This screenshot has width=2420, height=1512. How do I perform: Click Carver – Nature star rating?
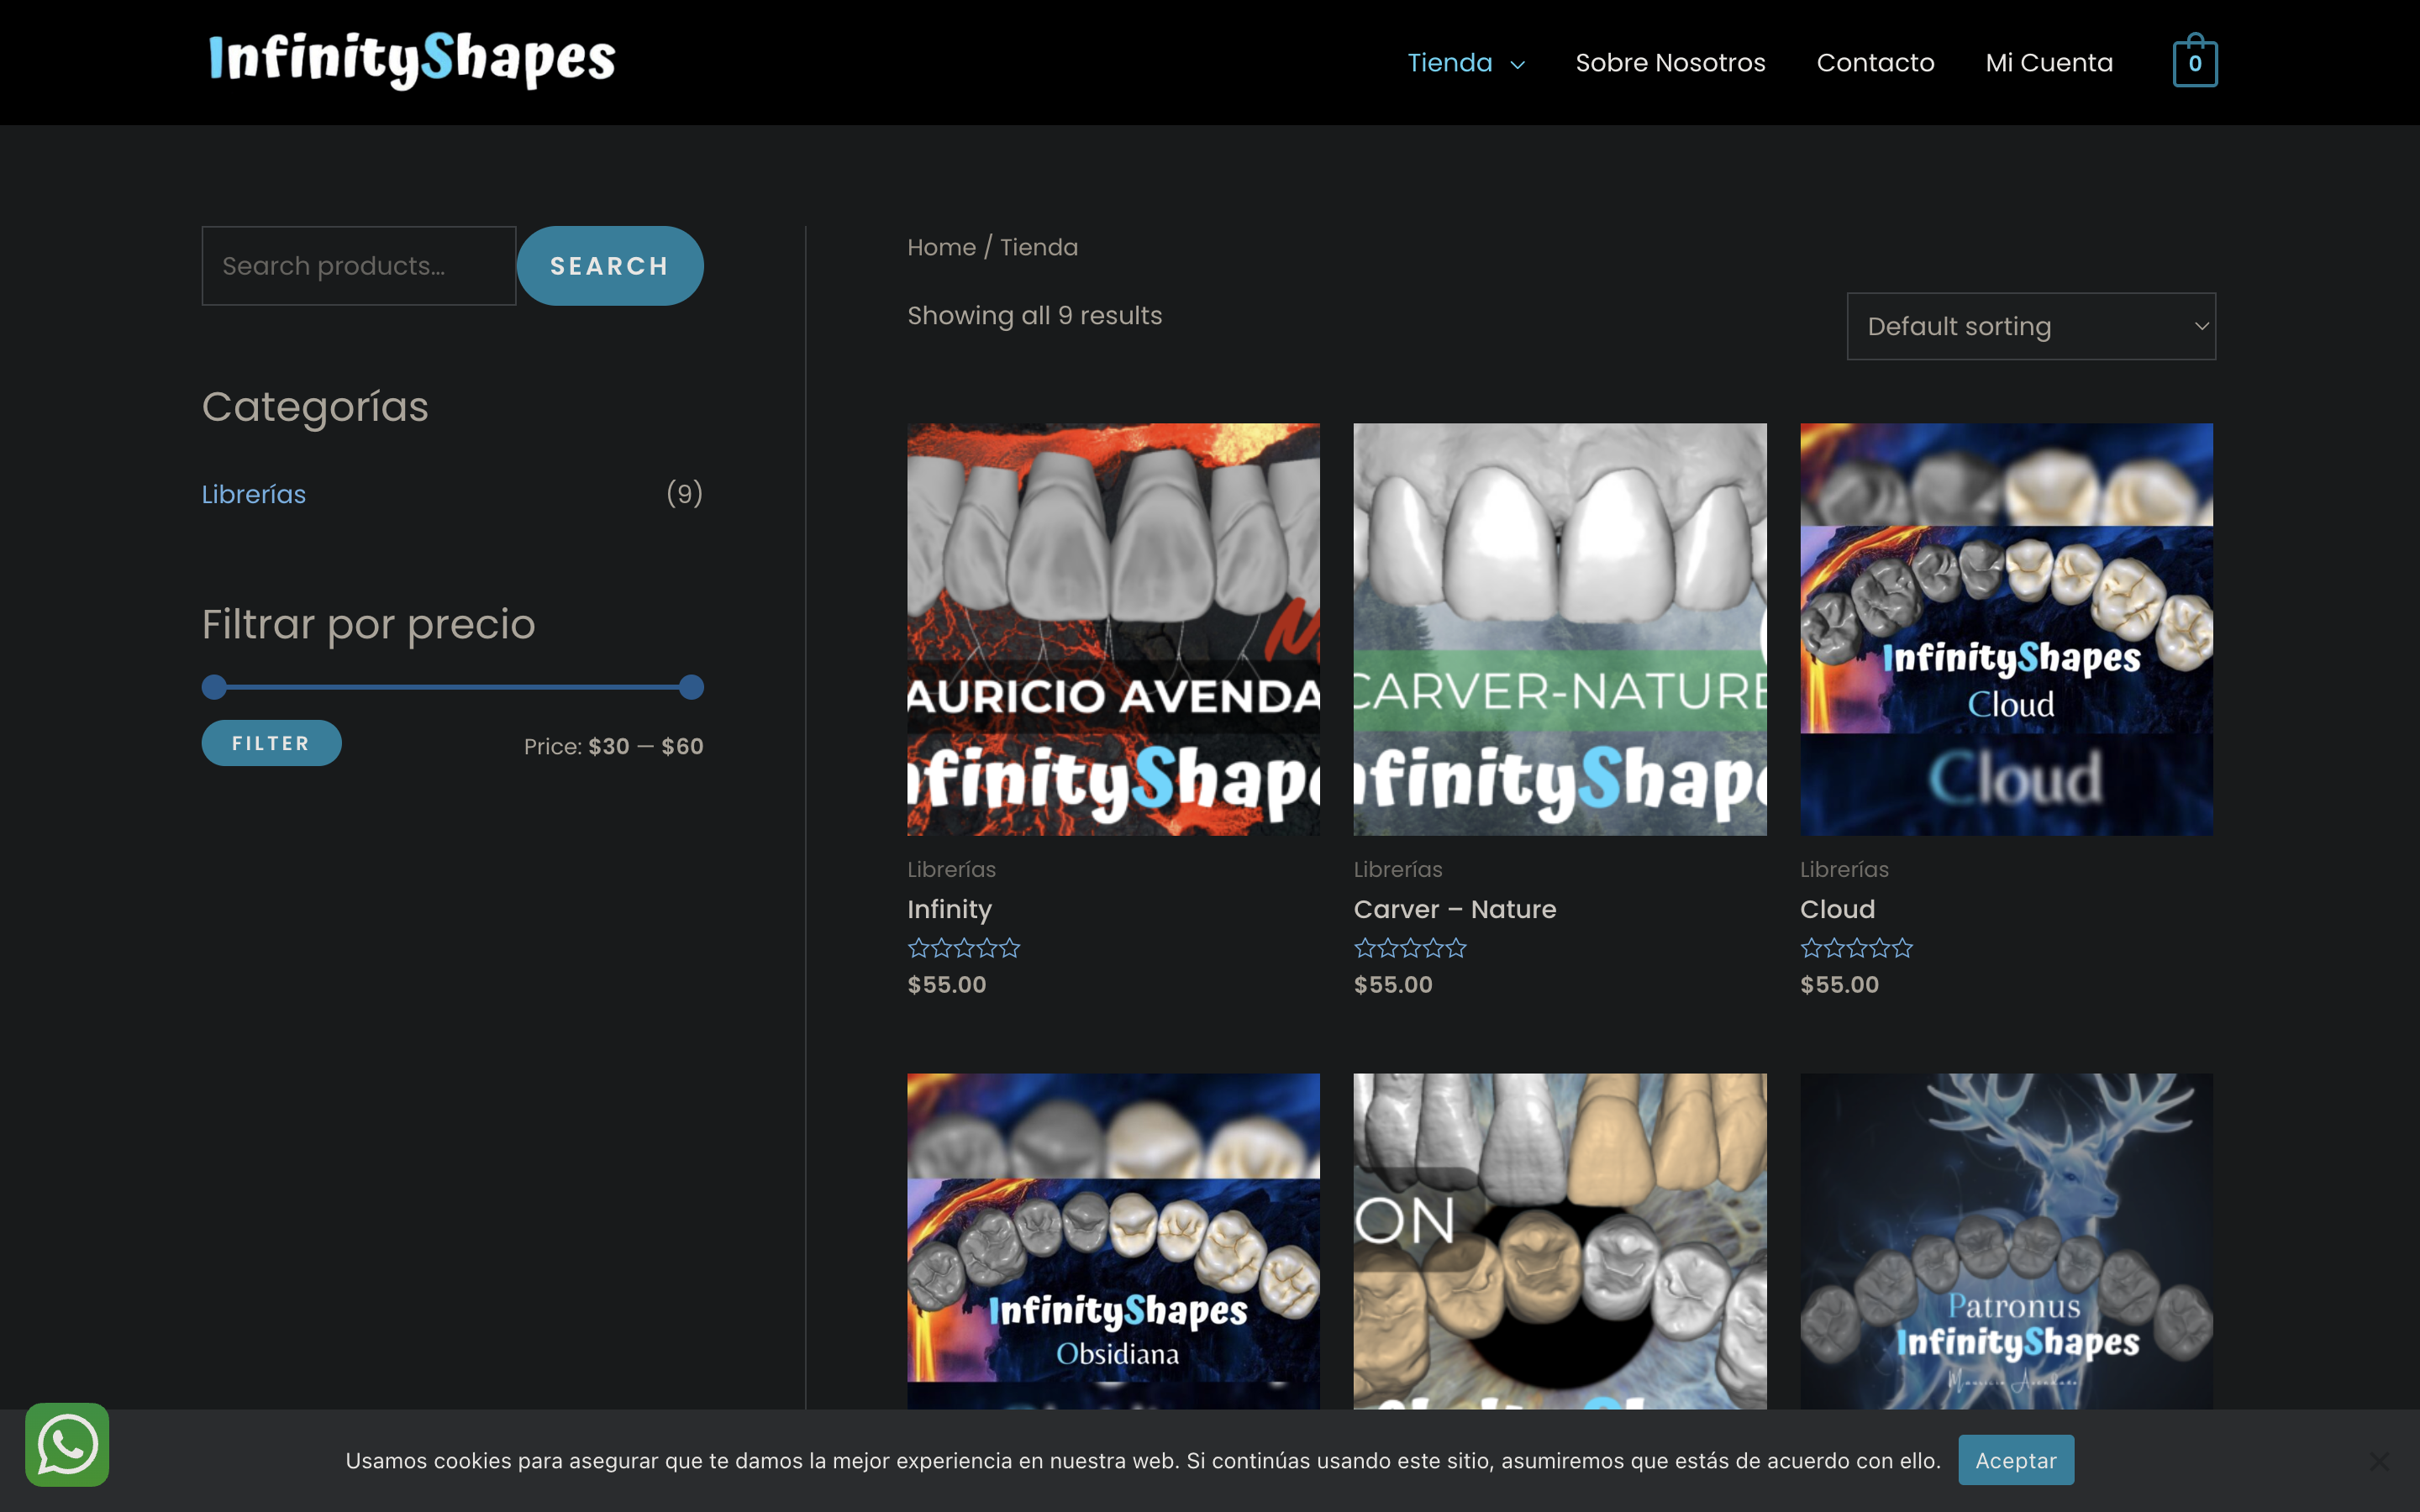[x=1409, y=948]
